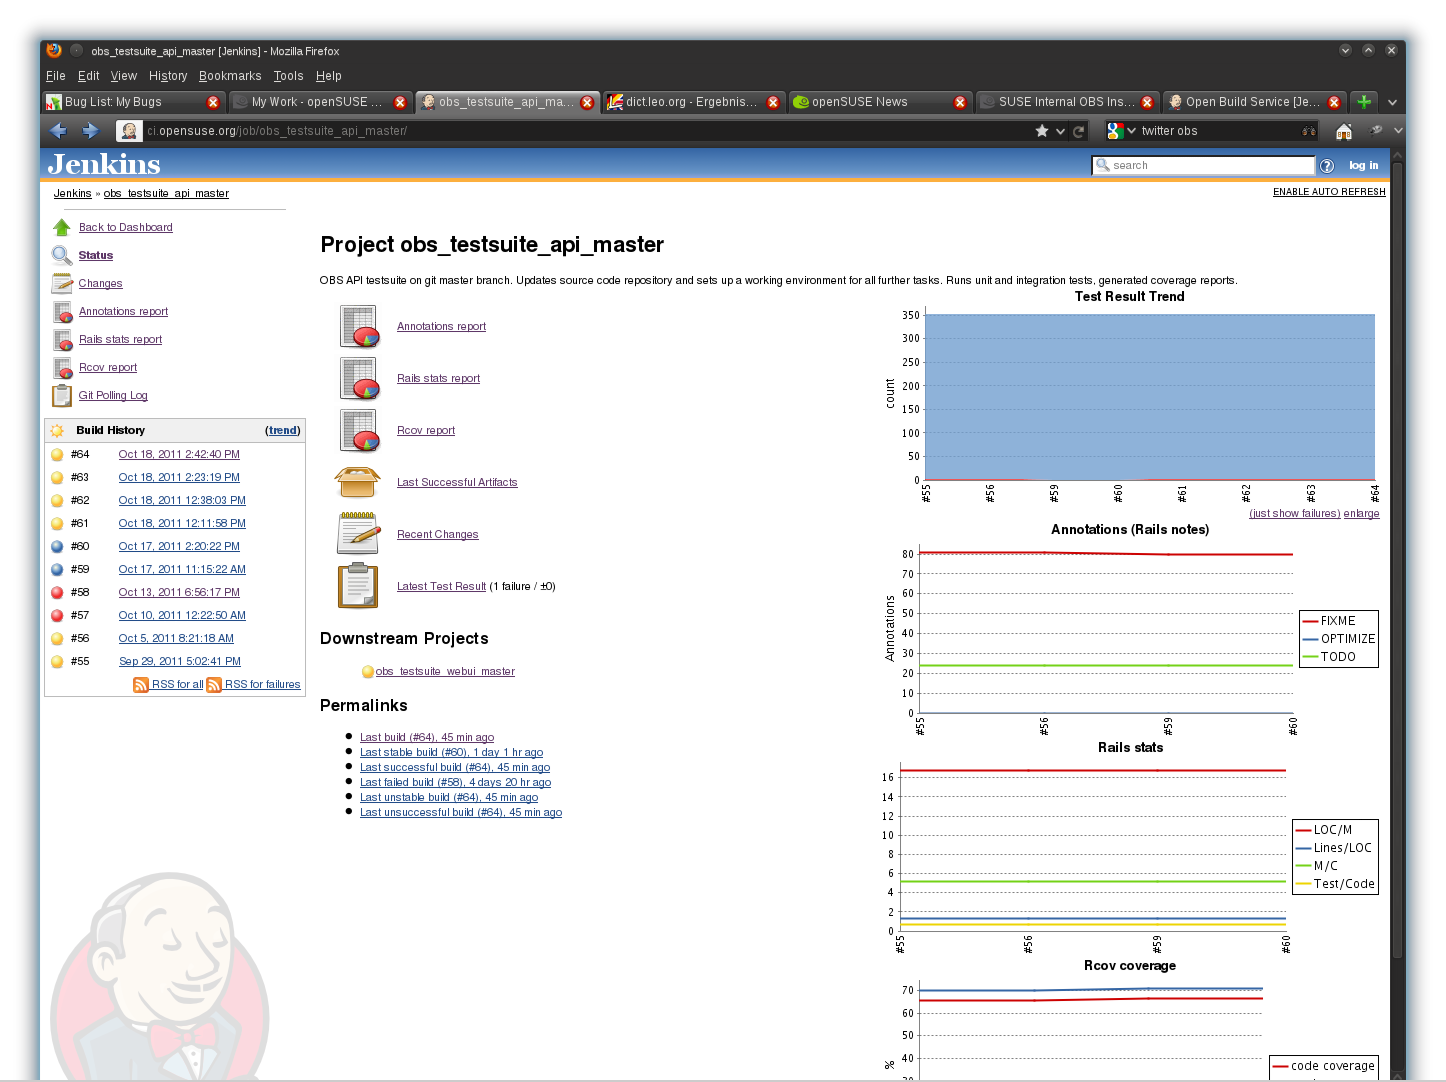1446x1082 pixels.
Task: Click the Status magnifier icon in sidebar
Action: click(61, 255)
